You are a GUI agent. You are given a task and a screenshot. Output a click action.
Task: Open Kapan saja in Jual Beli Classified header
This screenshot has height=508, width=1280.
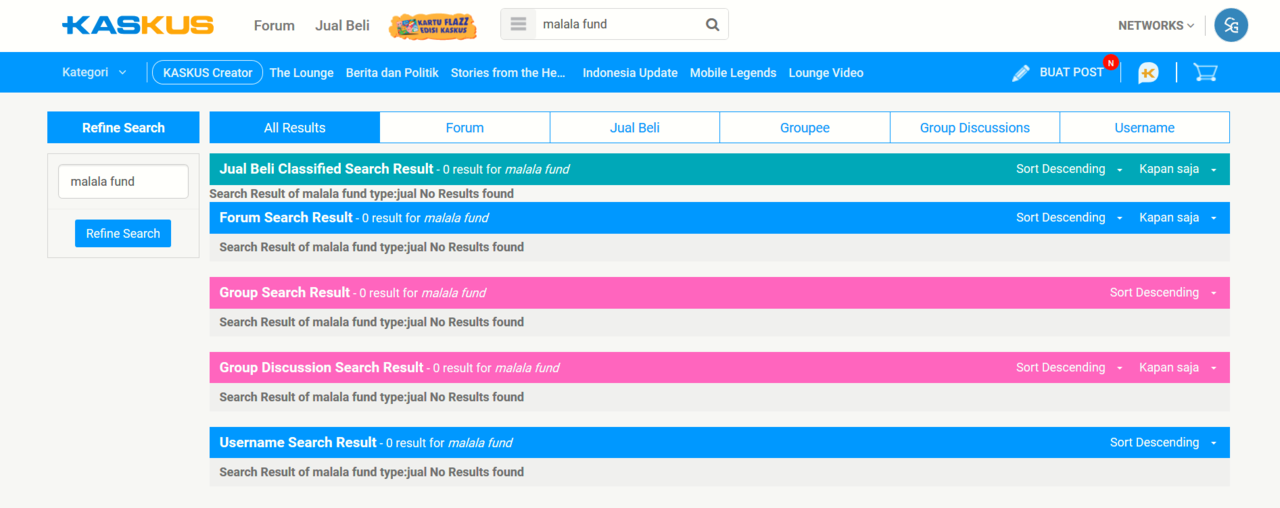[x=1177, y=169]
